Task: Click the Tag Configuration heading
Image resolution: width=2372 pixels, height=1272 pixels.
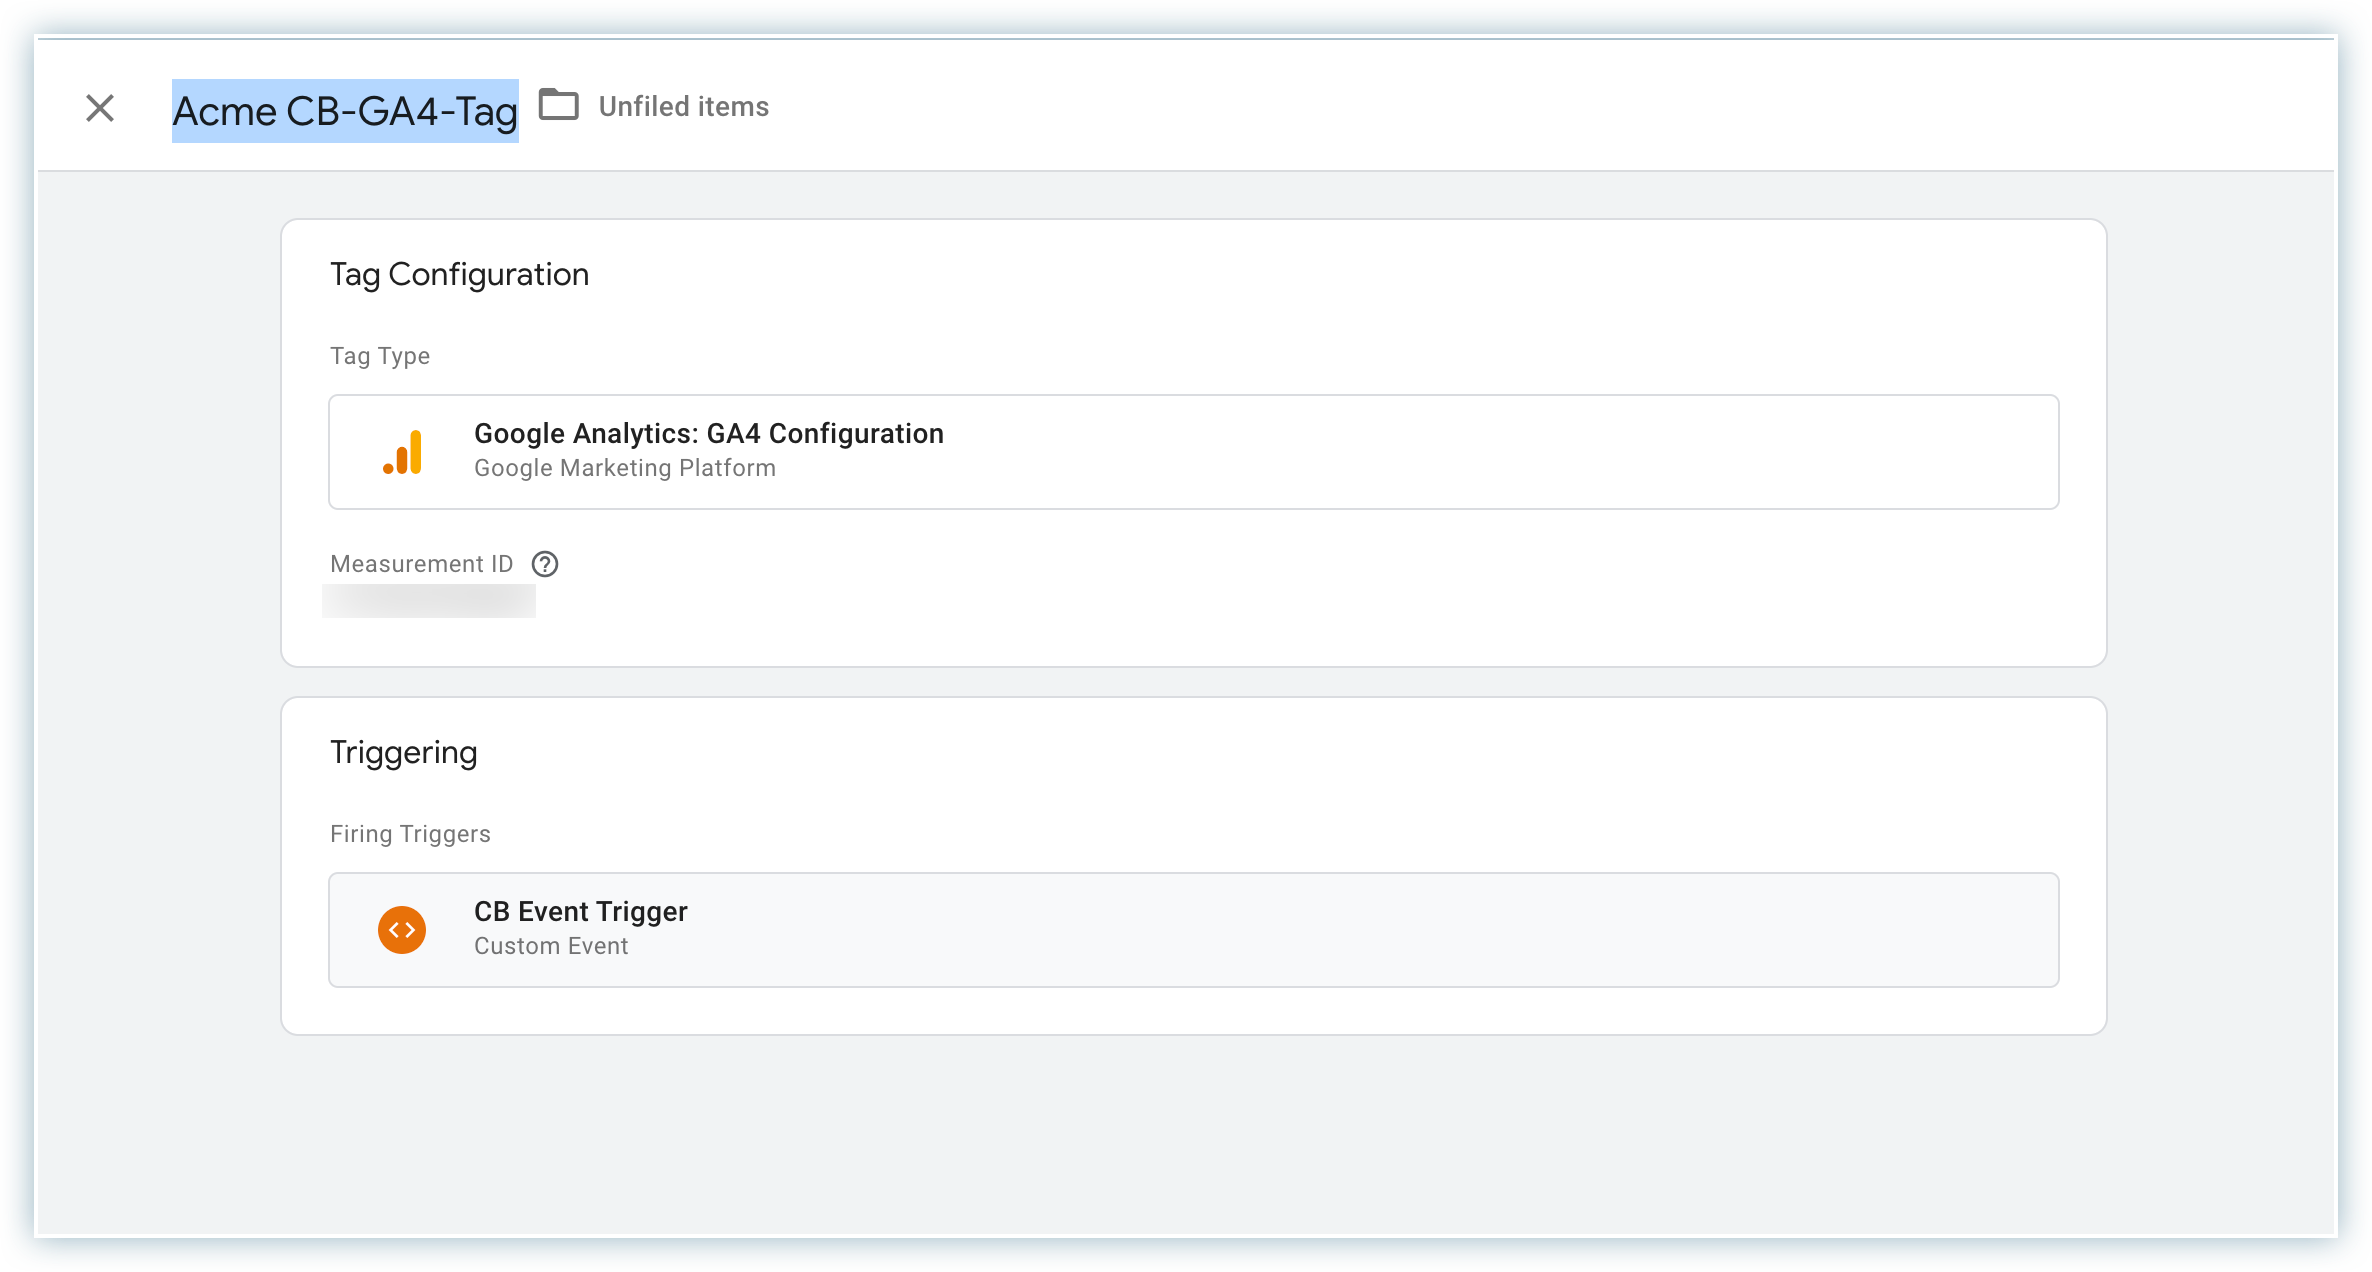Action: [459, 275]
